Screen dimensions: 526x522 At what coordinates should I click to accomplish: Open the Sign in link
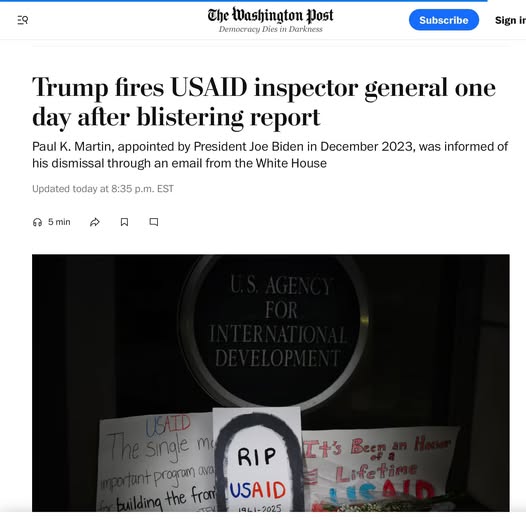coord(510,20)
